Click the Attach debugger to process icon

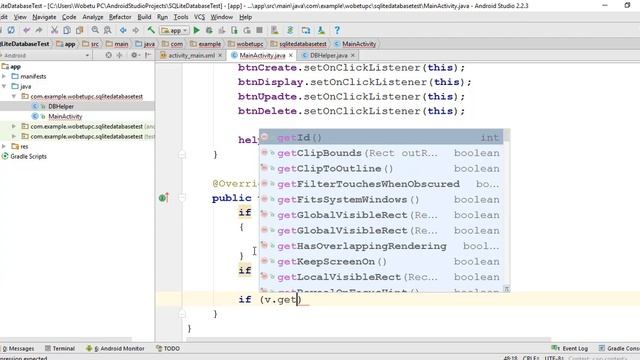pos(234,30)
